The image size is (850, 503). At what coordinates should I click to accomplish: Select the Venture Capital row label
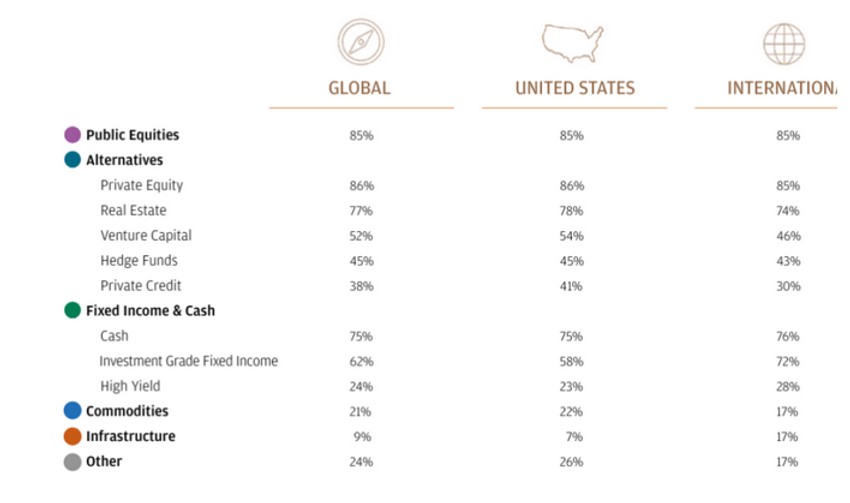146,236
